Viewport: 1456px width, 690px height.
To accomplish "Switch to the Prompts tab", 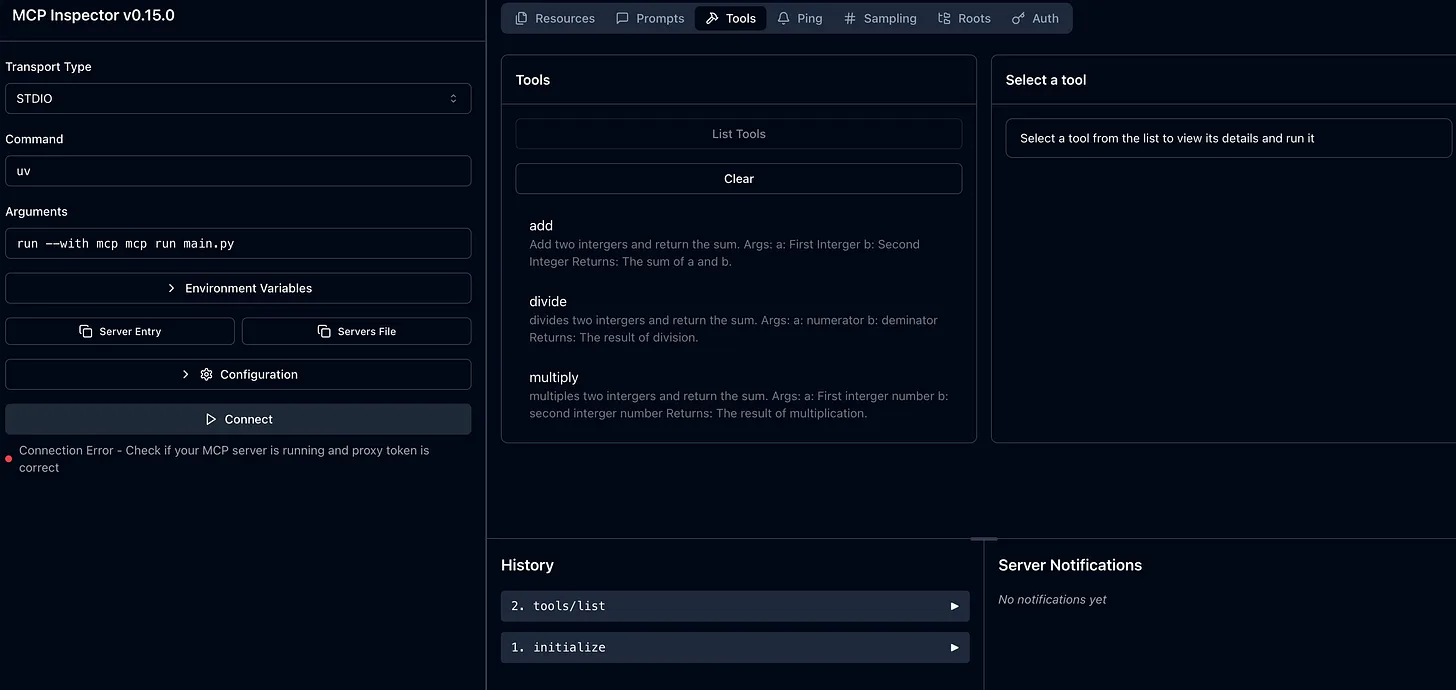I will [x=650, y=18].
